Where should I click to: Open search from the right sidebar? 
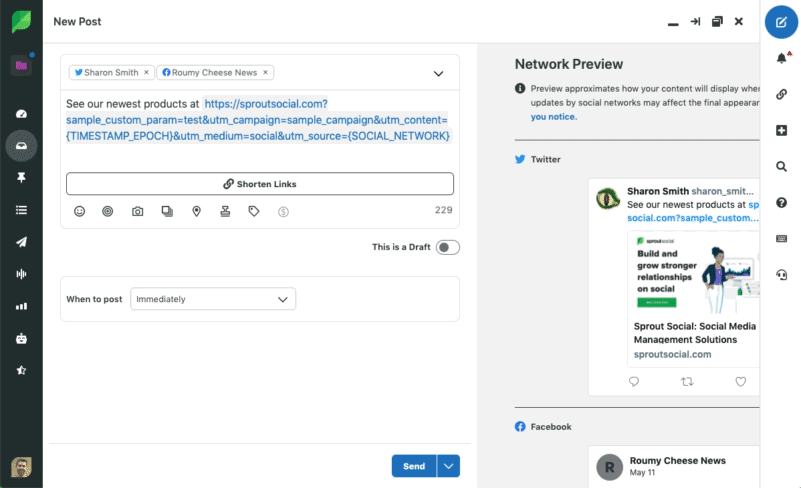point(782,166)
